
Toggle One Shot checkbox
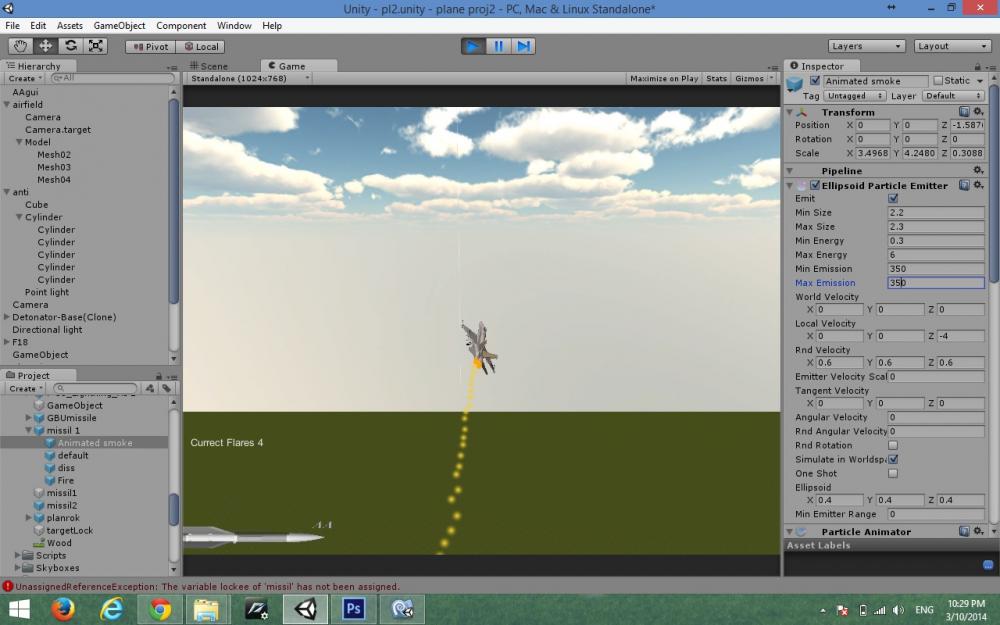tap(893, 473)
